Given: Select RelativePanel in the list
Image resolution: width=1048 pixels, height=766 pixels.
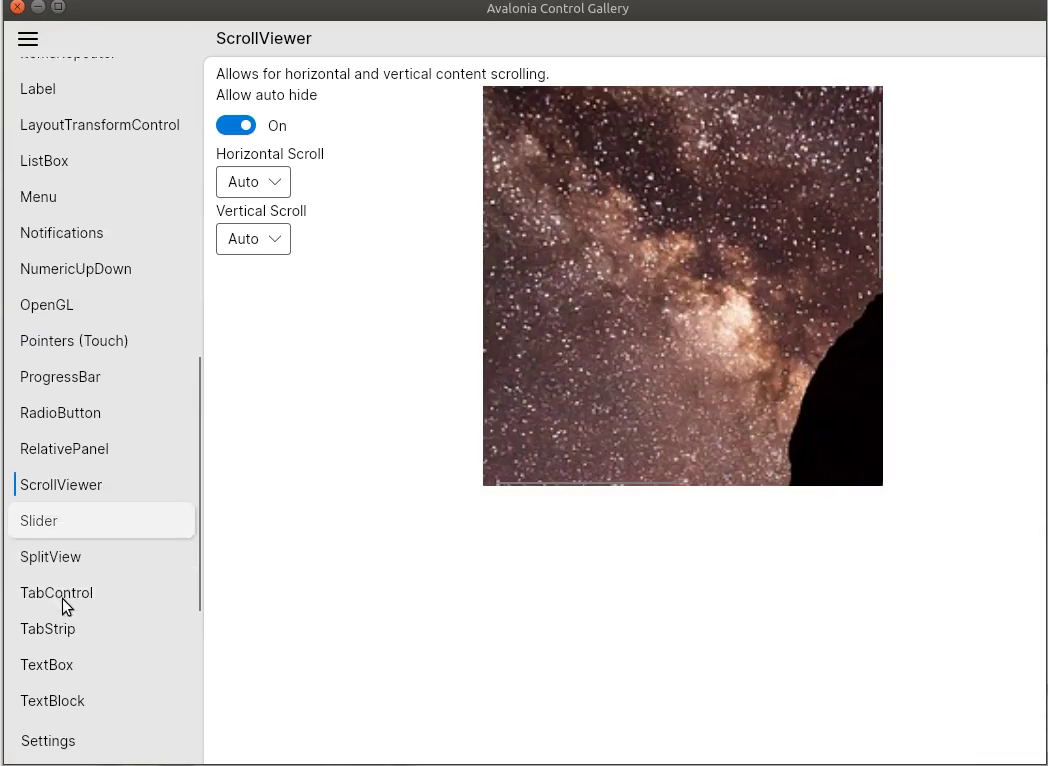Looking at the screenshot, I should pos(102,449).
